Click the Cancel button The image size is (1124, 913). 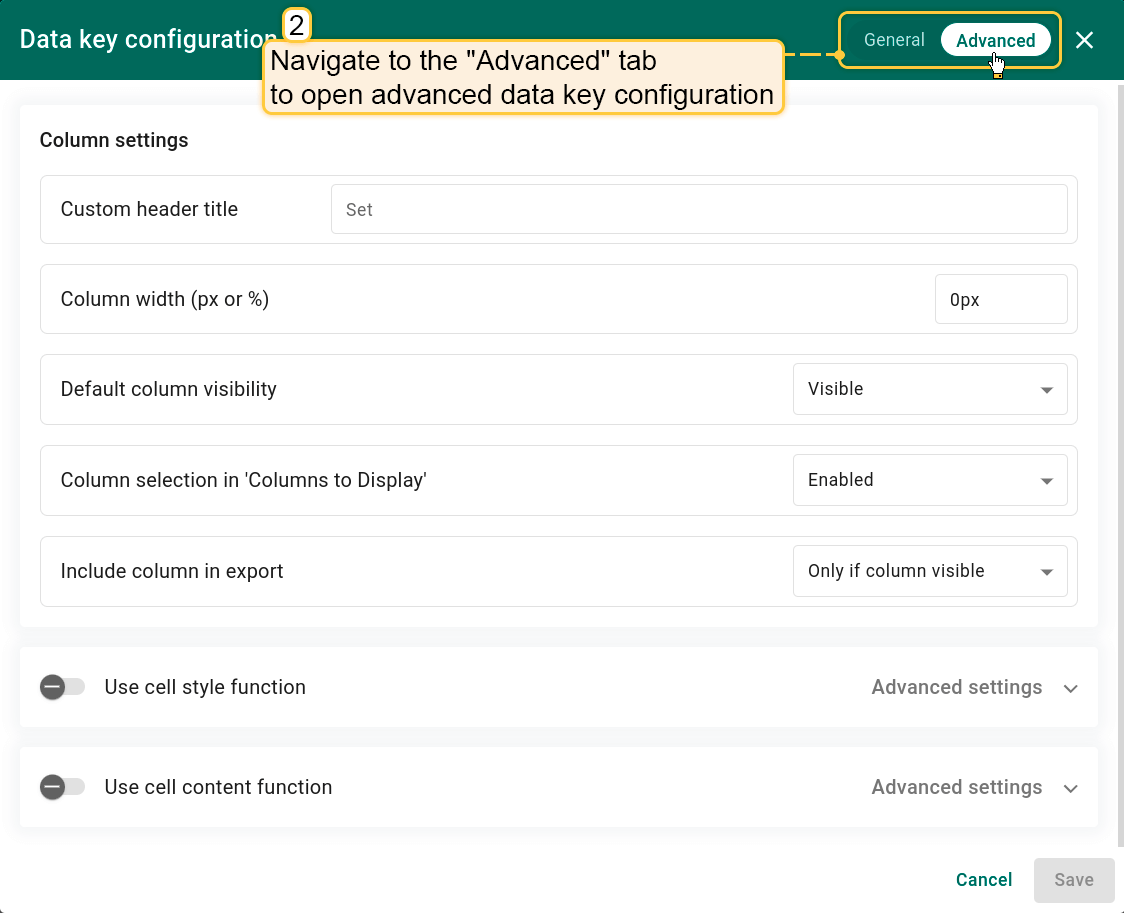pos(983,880)
